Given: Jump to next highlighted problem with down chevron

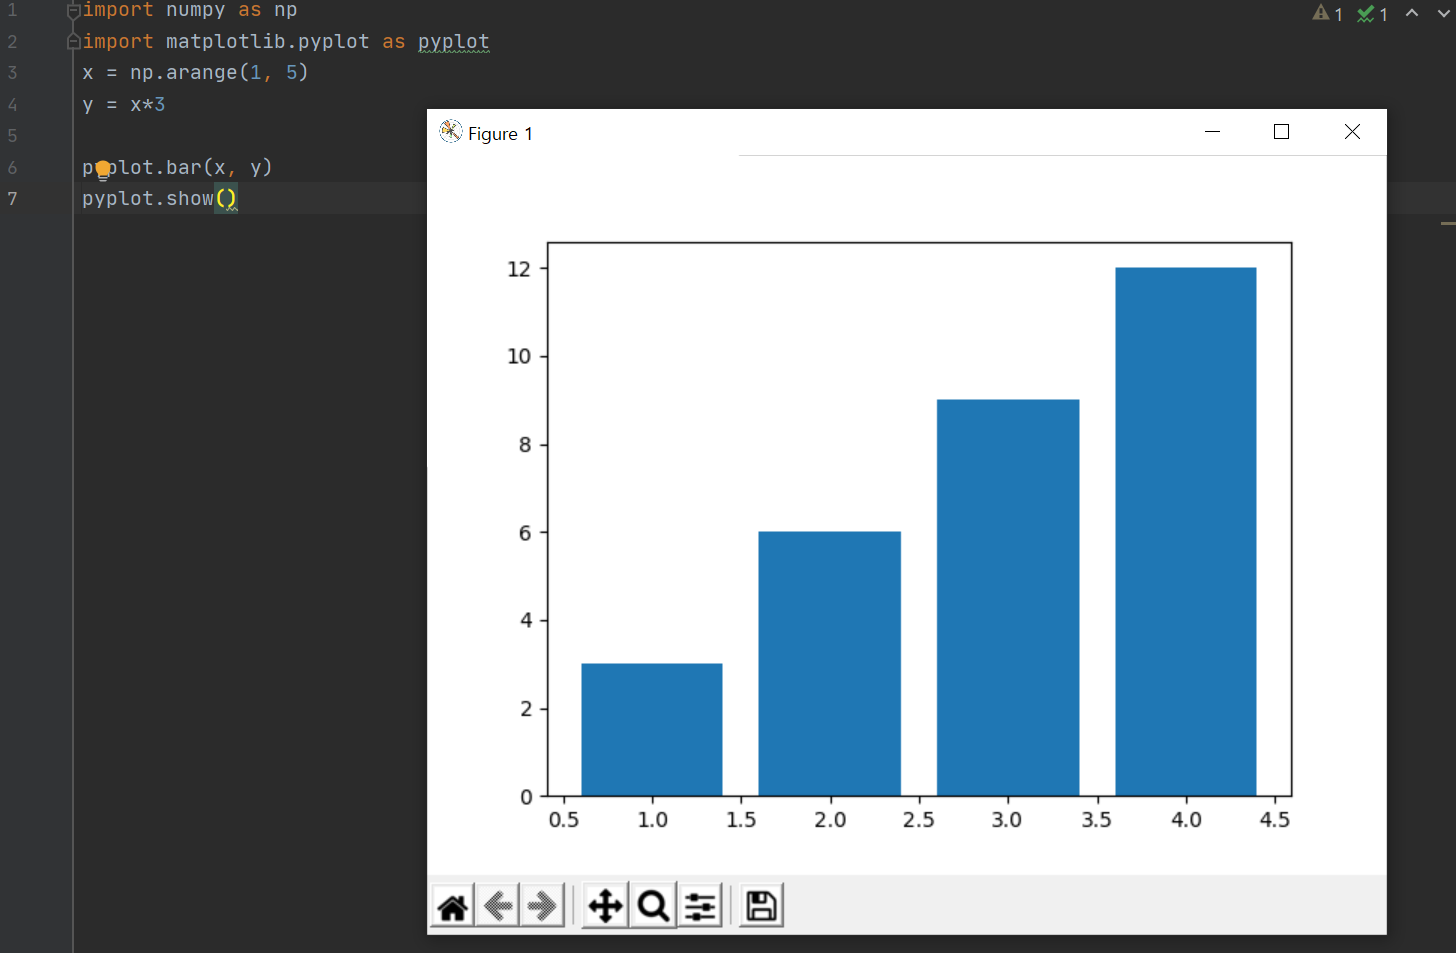Looking at the screenshot, I should [1443, 13].
